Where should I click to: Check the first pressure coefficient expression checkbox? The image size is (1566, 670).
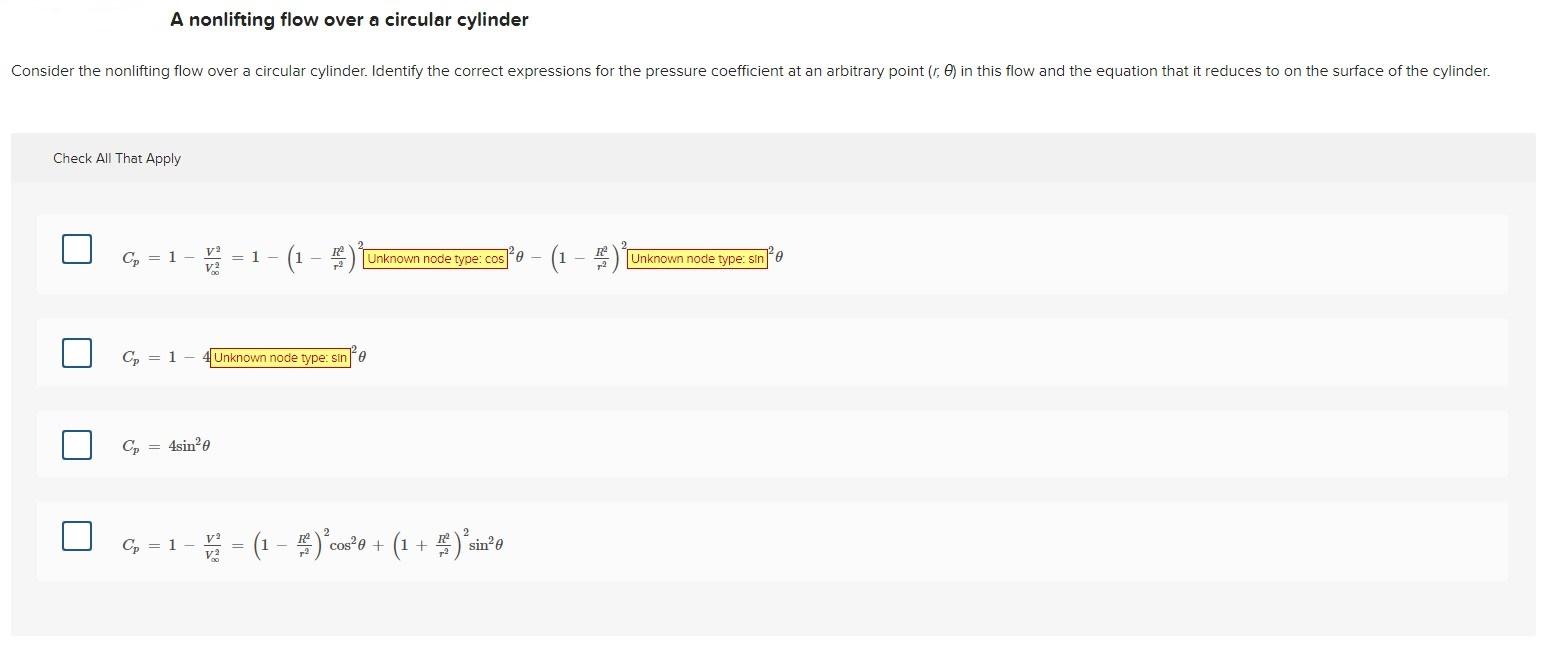(x=76, y=250)
